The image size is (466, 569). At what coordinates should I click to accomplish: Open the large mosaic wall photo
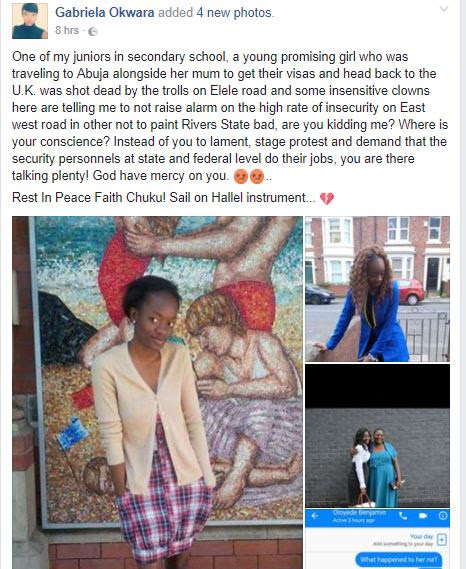pyautogui.click(x=157, y=393)
